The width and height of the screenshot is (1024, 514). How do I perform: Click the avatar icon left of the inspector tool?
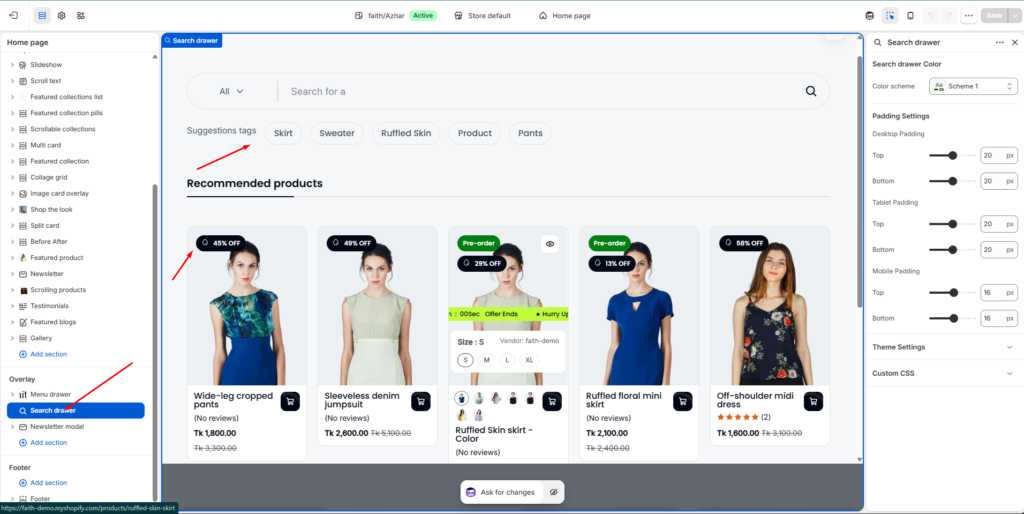869,15
